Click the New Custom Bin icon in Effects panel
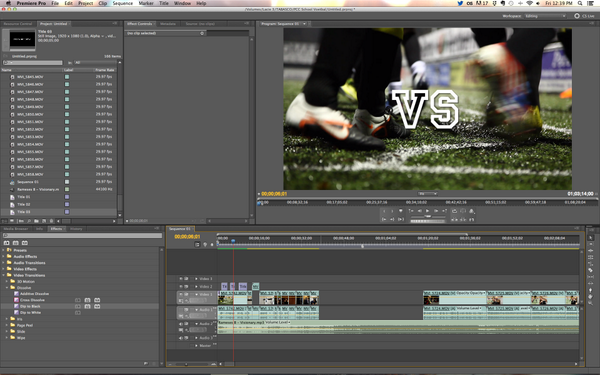 [x=146, y=363]
